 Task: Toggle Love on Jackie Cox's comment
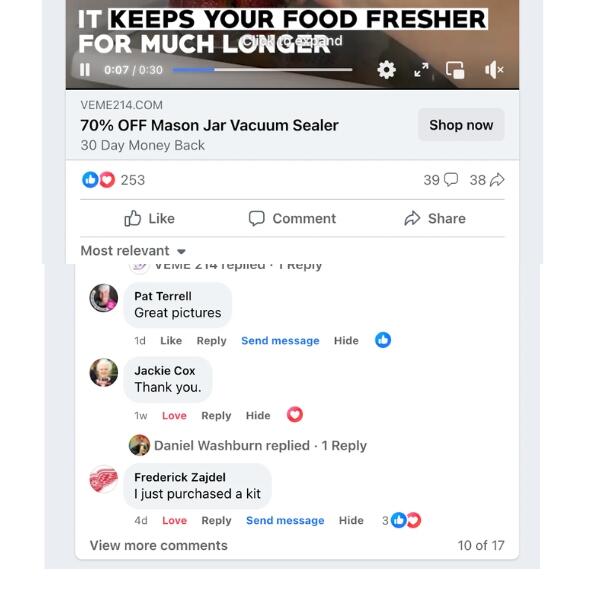pos(174,416)
